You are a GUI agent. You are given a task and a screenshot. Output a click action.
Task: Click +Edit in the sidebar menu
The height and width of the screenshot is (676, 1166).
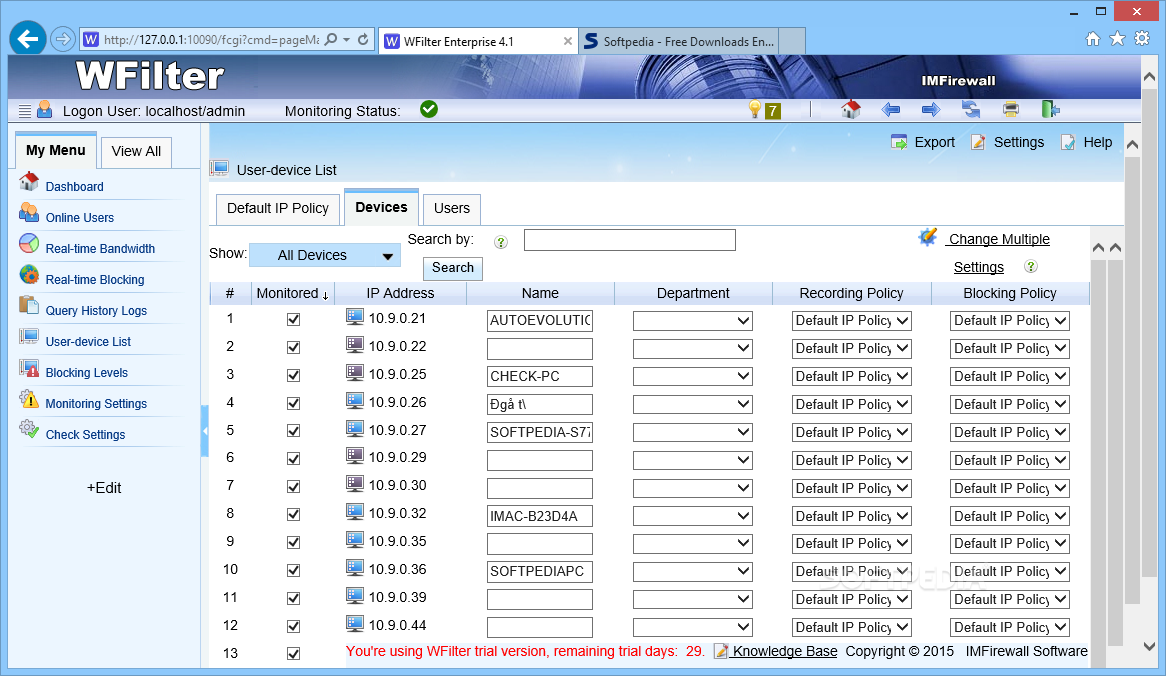tap(104, 488)
